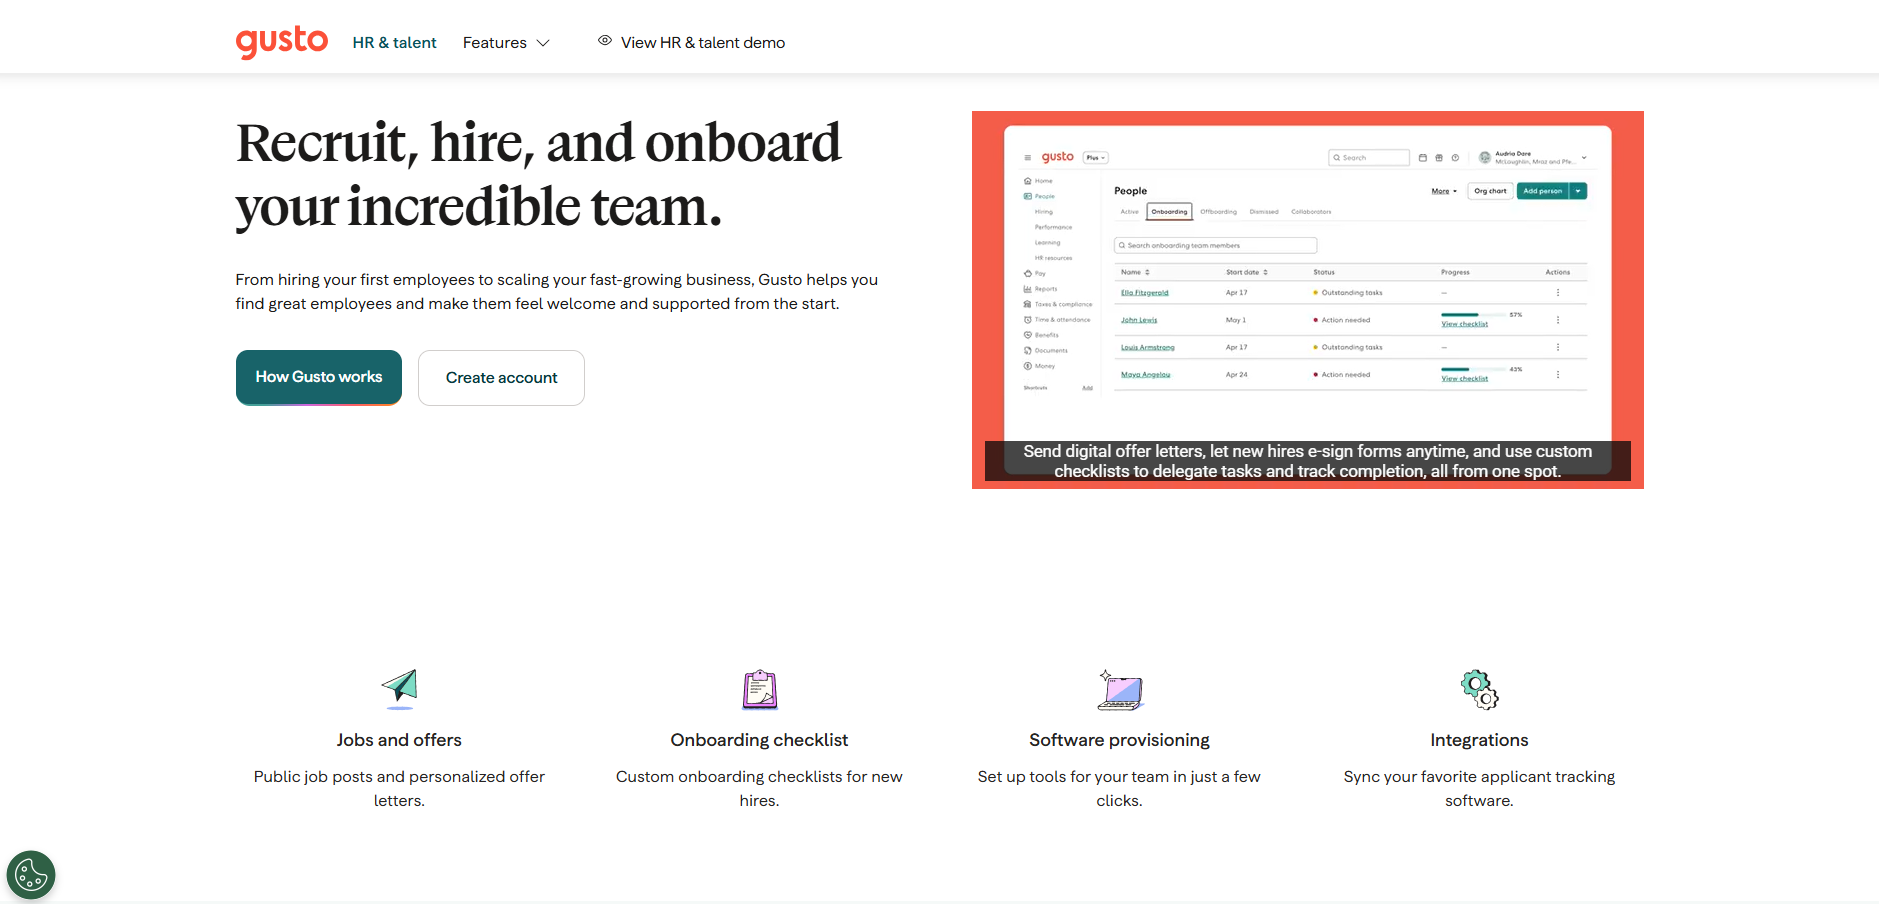
Task: Switch to the Offboarding tab in the demo
Action: [1218, 212]
